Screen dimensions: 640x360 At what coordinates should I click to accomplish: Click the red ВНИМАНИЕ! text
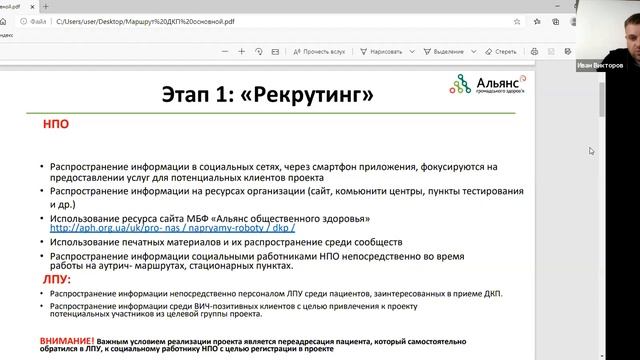[67, 340]
